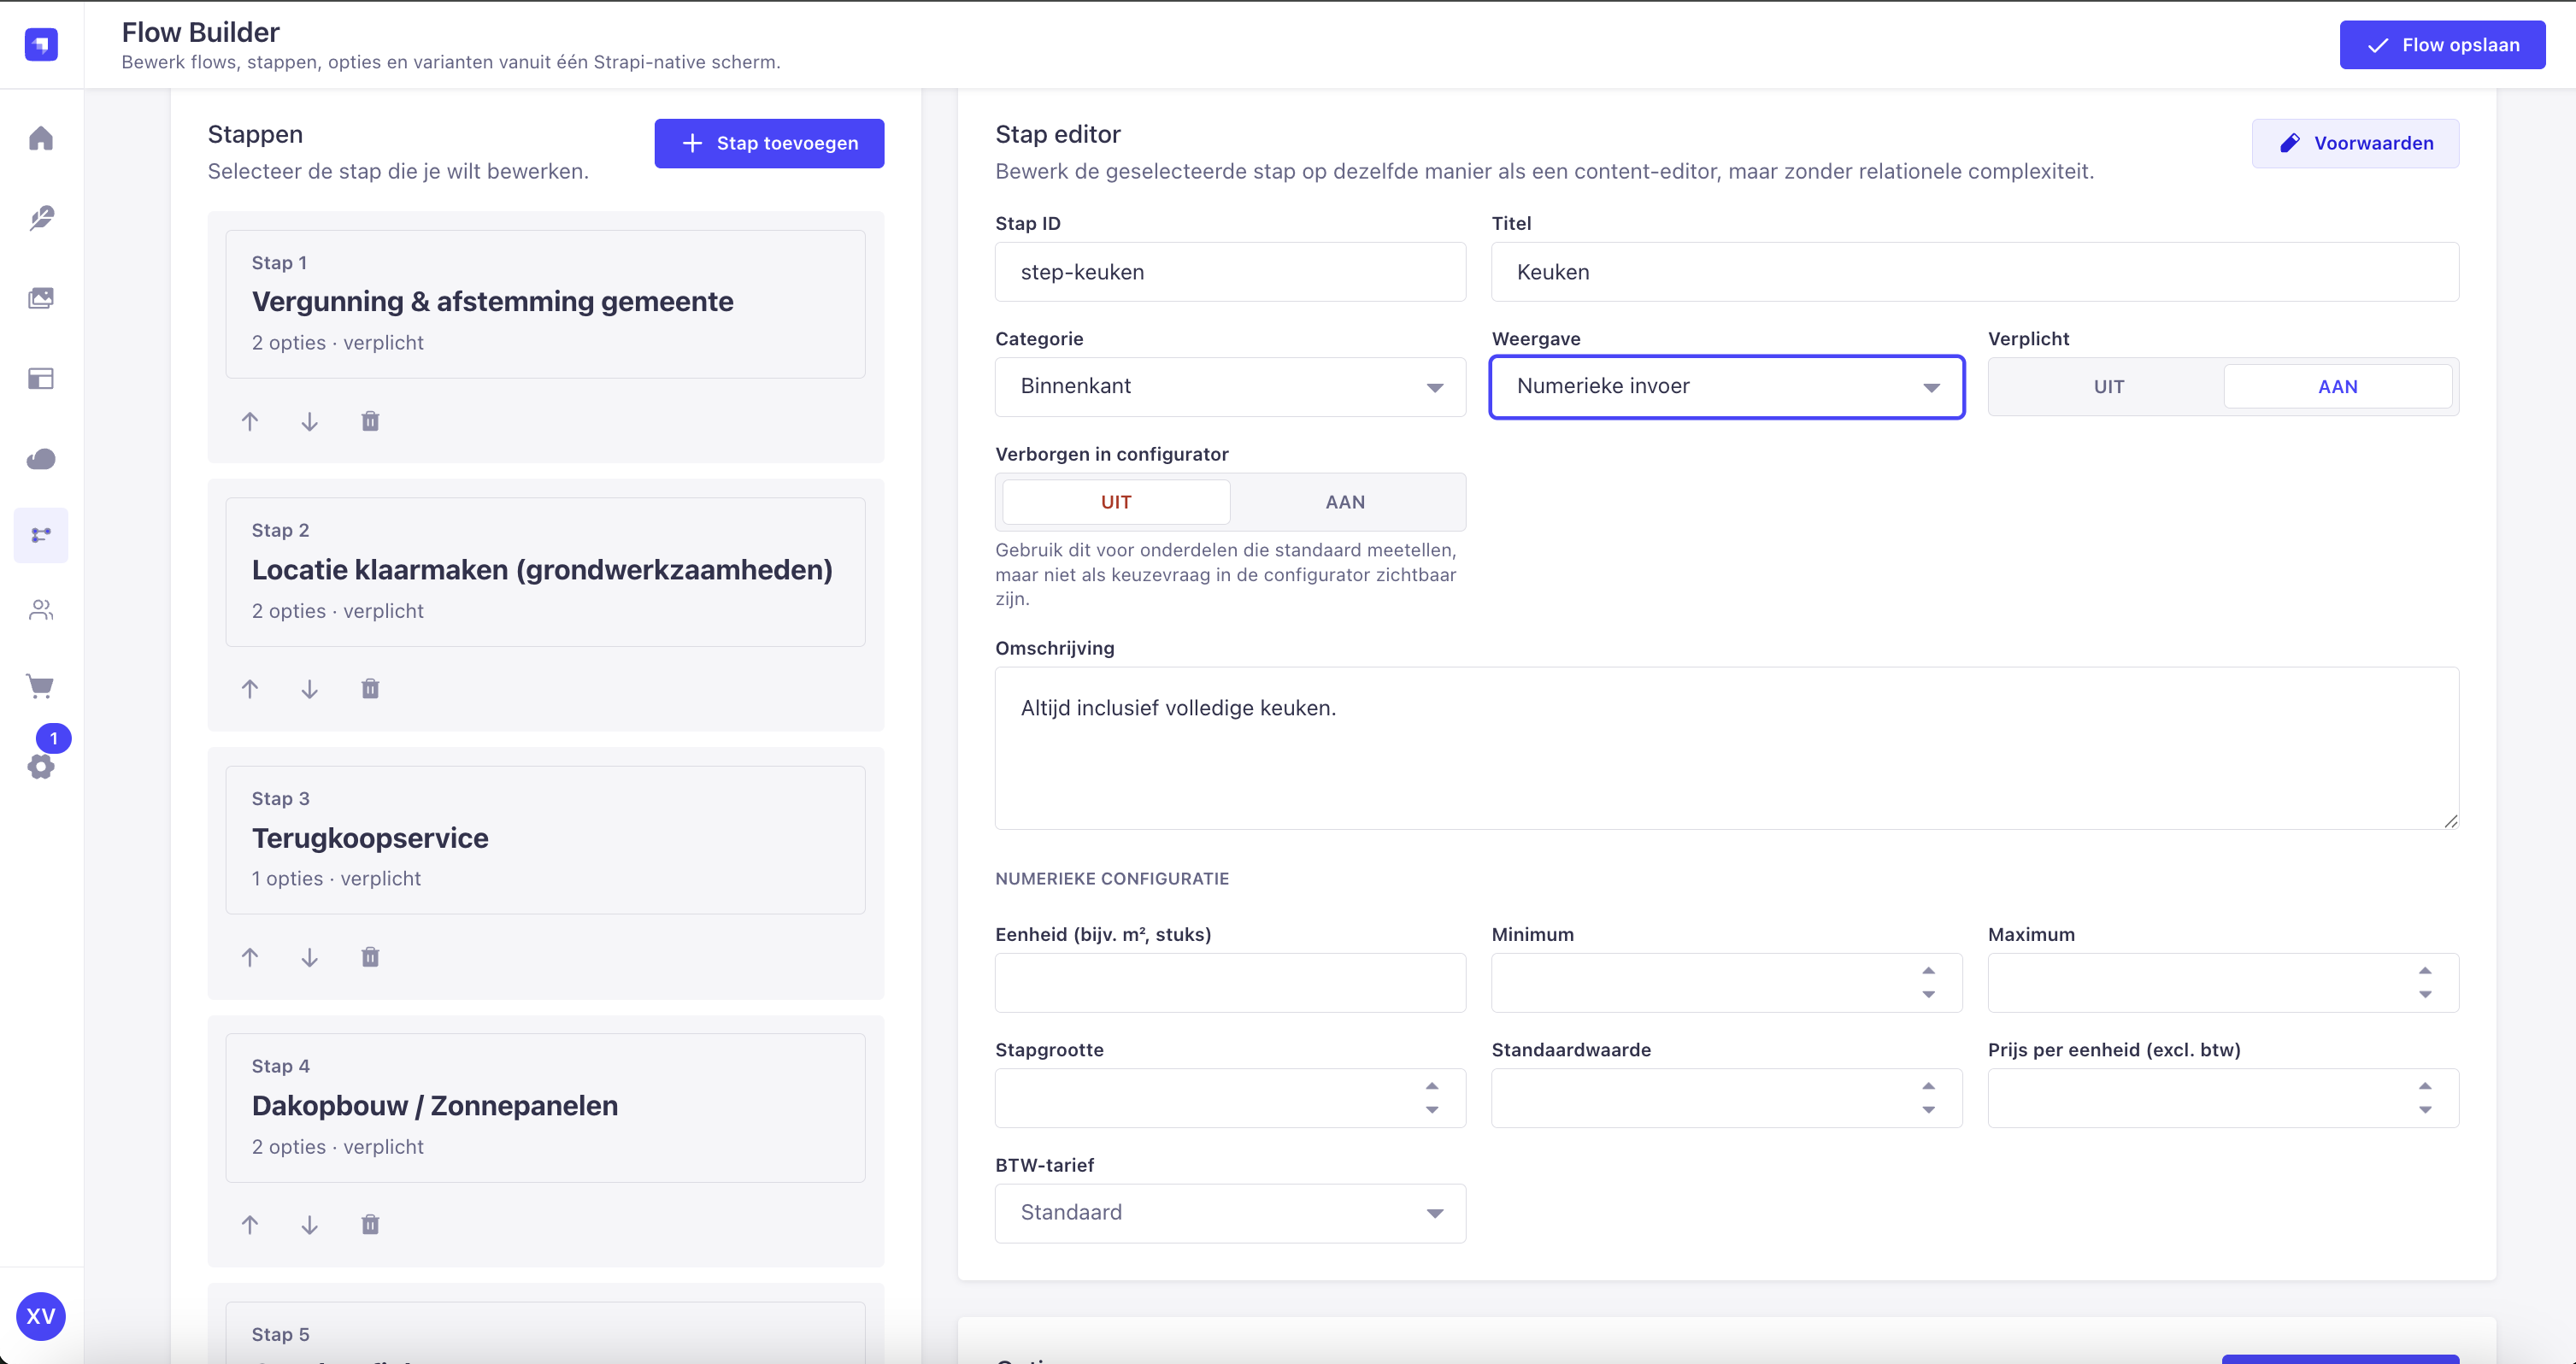This screenshot has width=2576, height=1364.
Task: Set Verplicht to AAN
Action: [x=2338, y=387]
